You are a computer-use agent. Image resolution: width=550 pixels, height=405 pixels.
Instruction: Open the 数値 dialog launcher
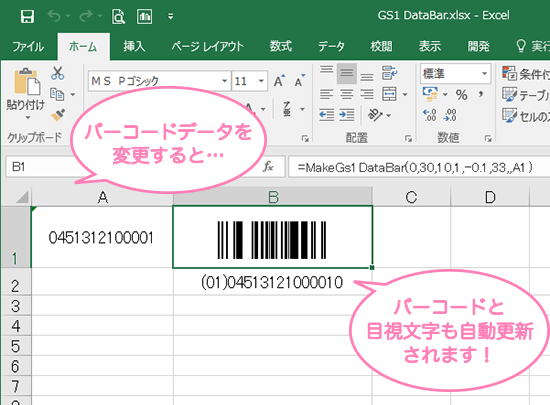pyautogui.click(x=488, y=139)
